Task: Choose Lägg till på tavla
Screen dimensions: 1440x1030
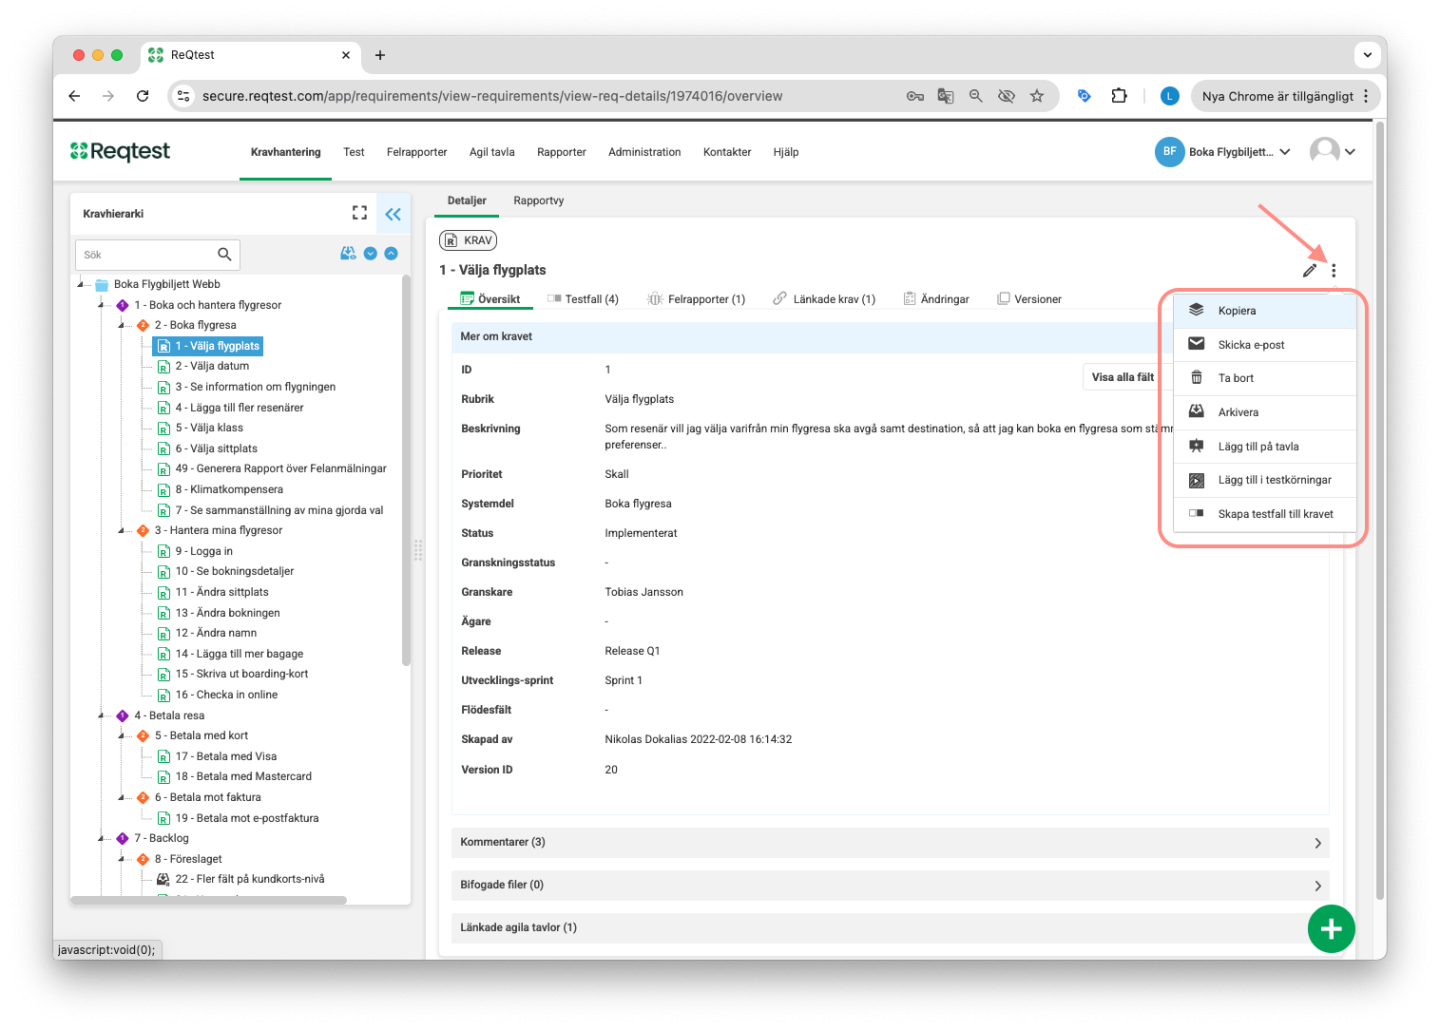Action: click(1264, 446)
